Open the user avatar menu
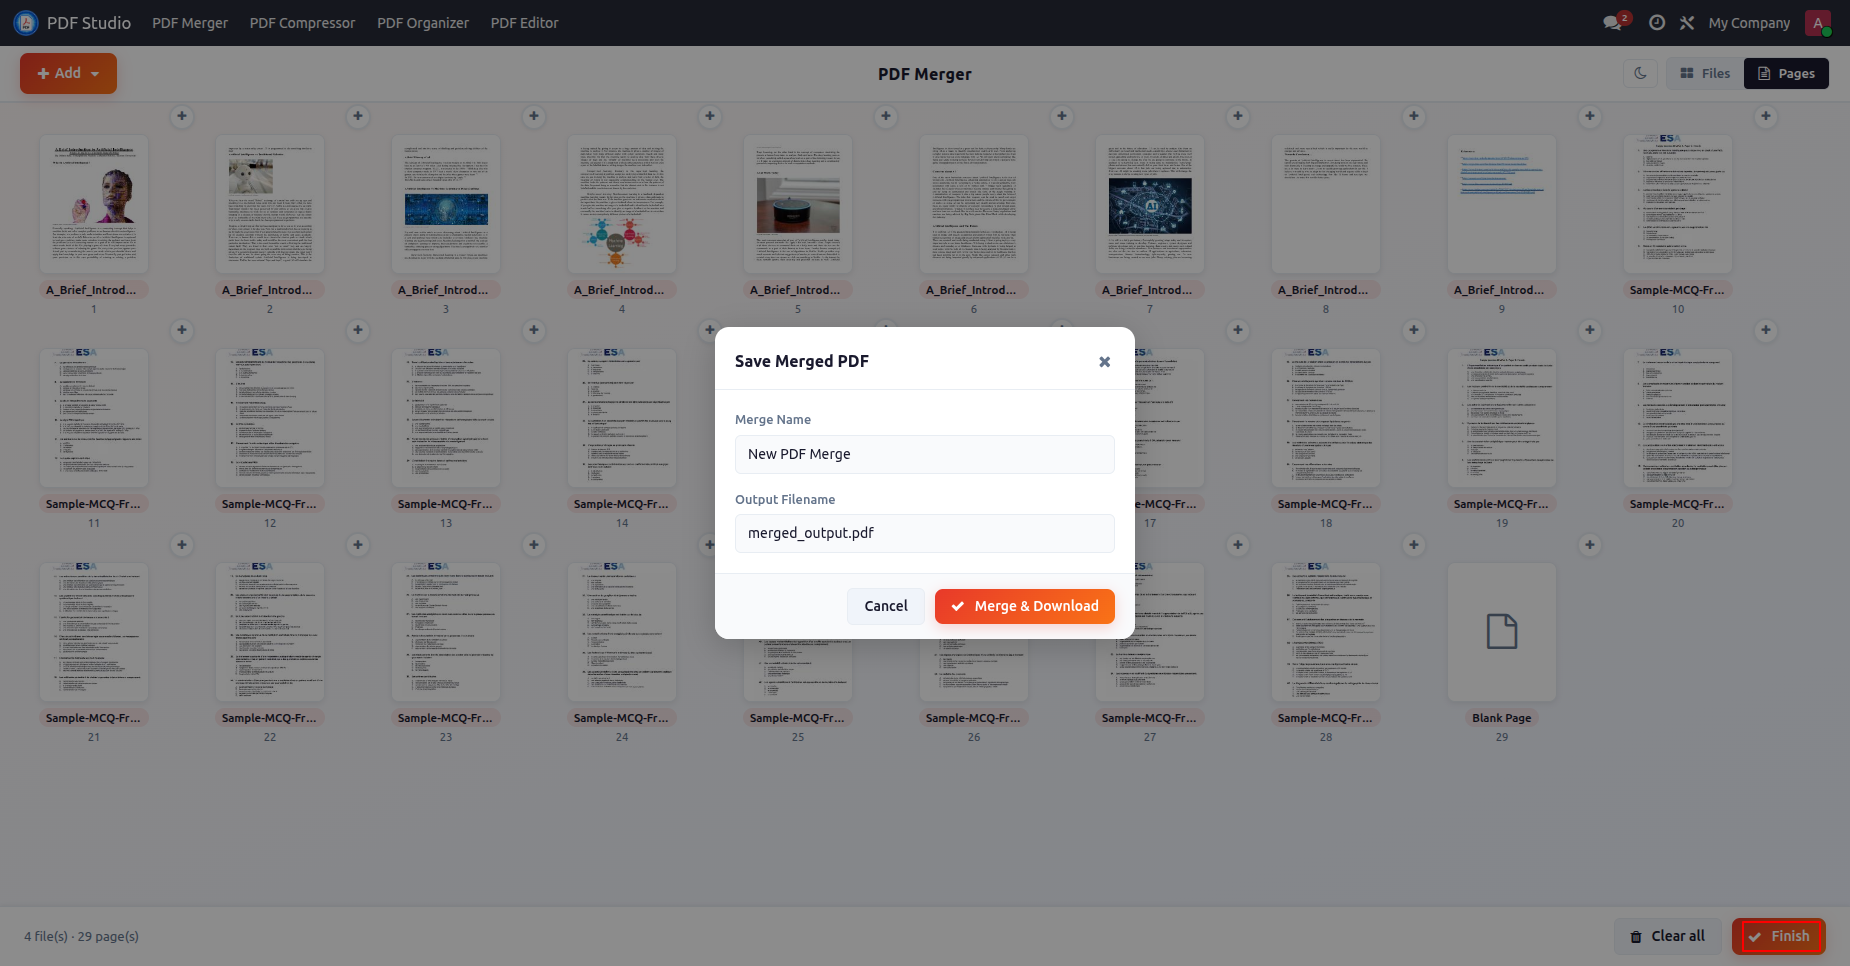The width and height of the screenshot is (1850, 966). [1818, 22]
